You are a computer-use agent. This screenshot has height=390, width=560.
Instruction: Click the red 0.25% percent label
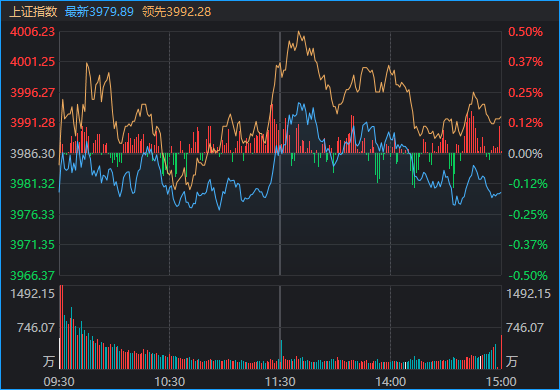tap(525, 93)
